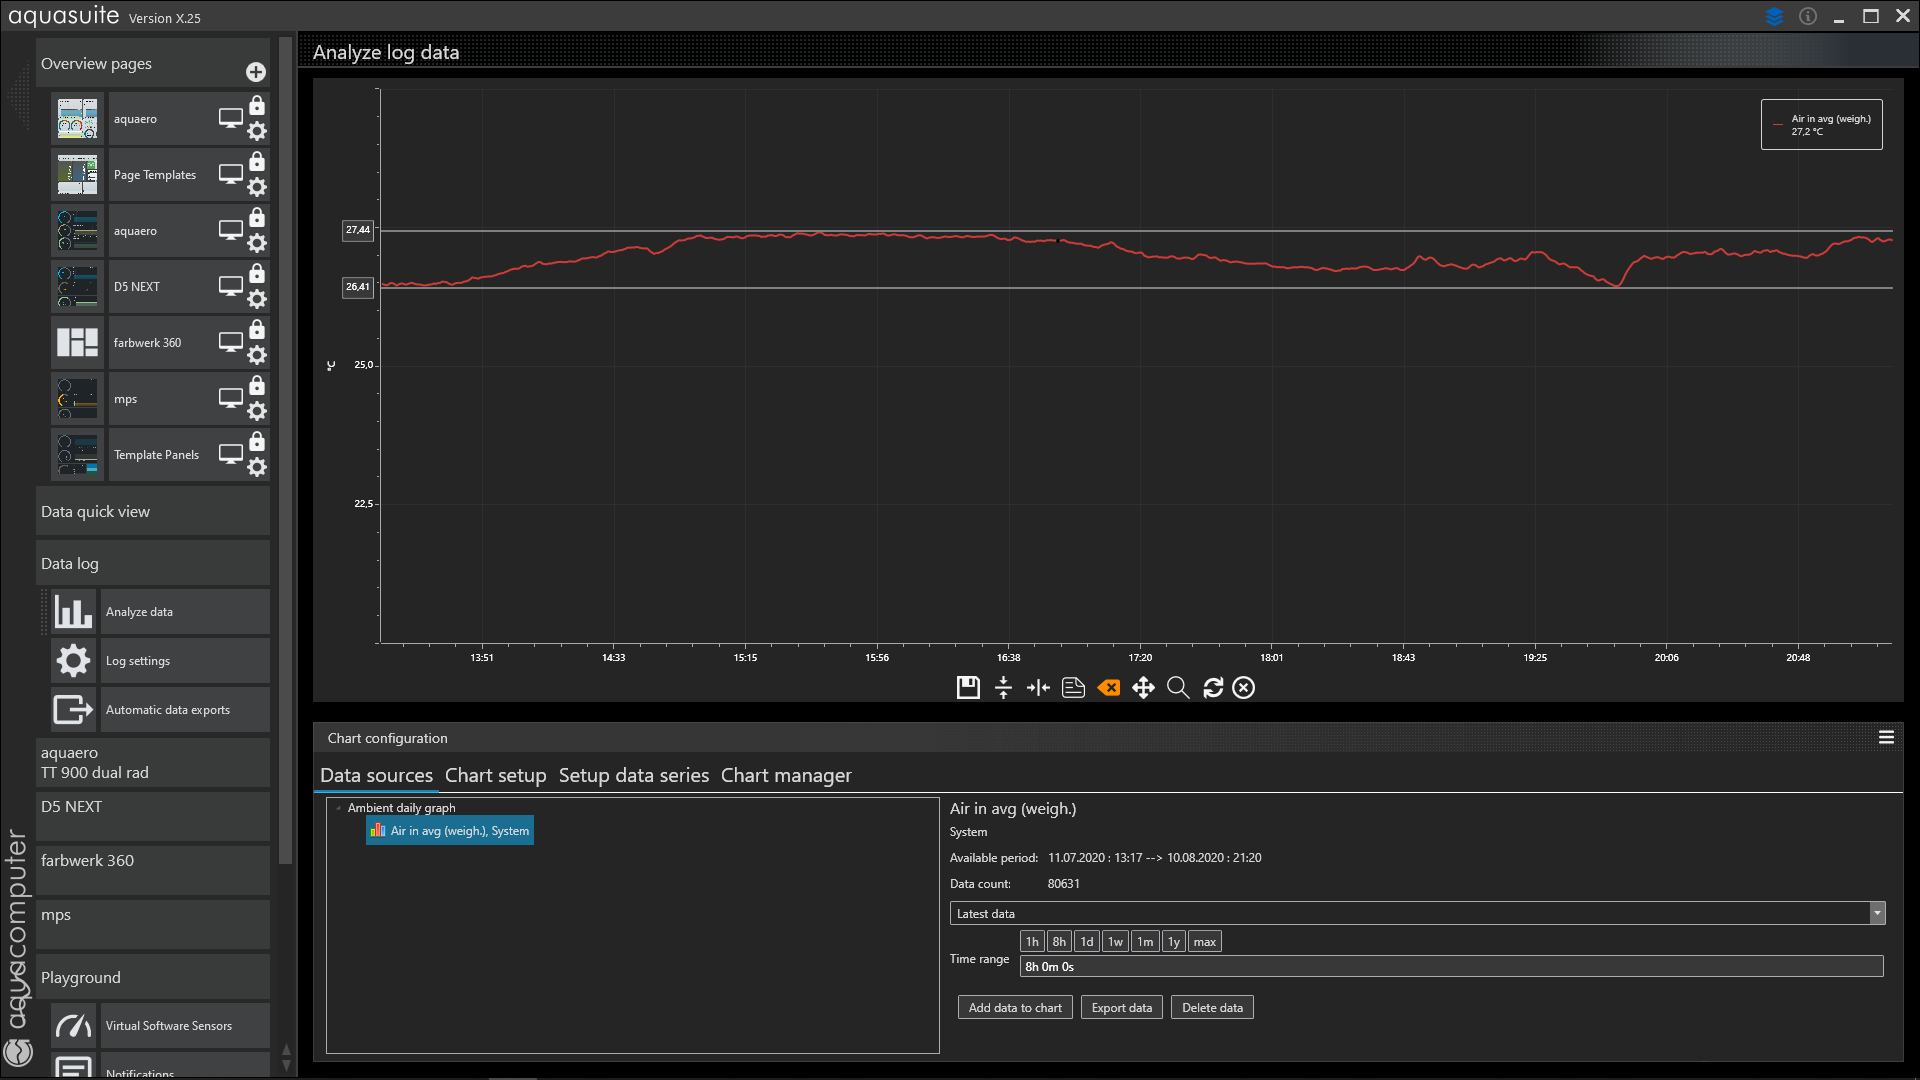Image resolution: width=1920 pixels, height=1080 pixels.
Task: Toggle the lock on farbwerk 360 page
Action: coord(257,330)
